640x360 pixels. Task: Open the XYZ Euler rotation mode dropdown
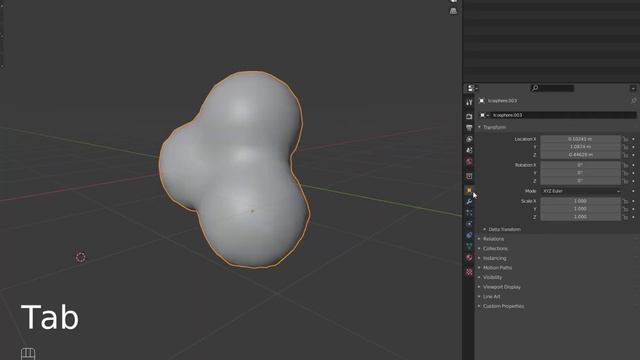pyautogui.click(x=580, y=191)
